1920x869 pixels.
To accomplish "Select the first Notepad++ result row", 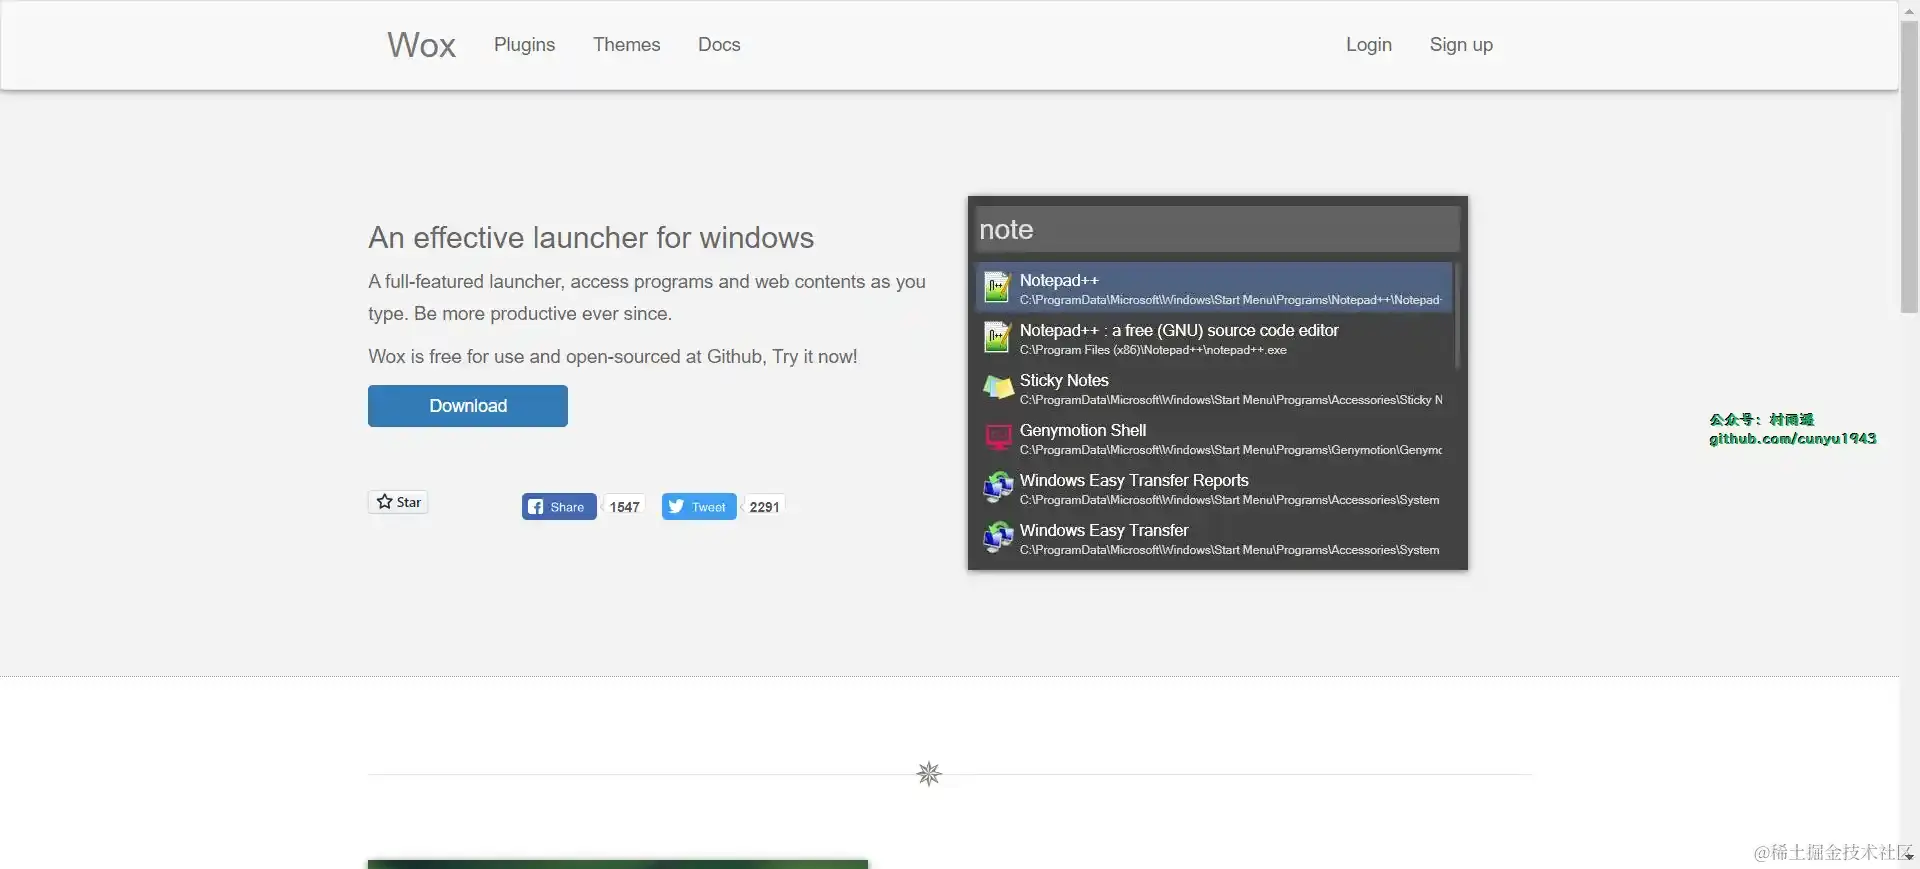I will point(1213,288).
